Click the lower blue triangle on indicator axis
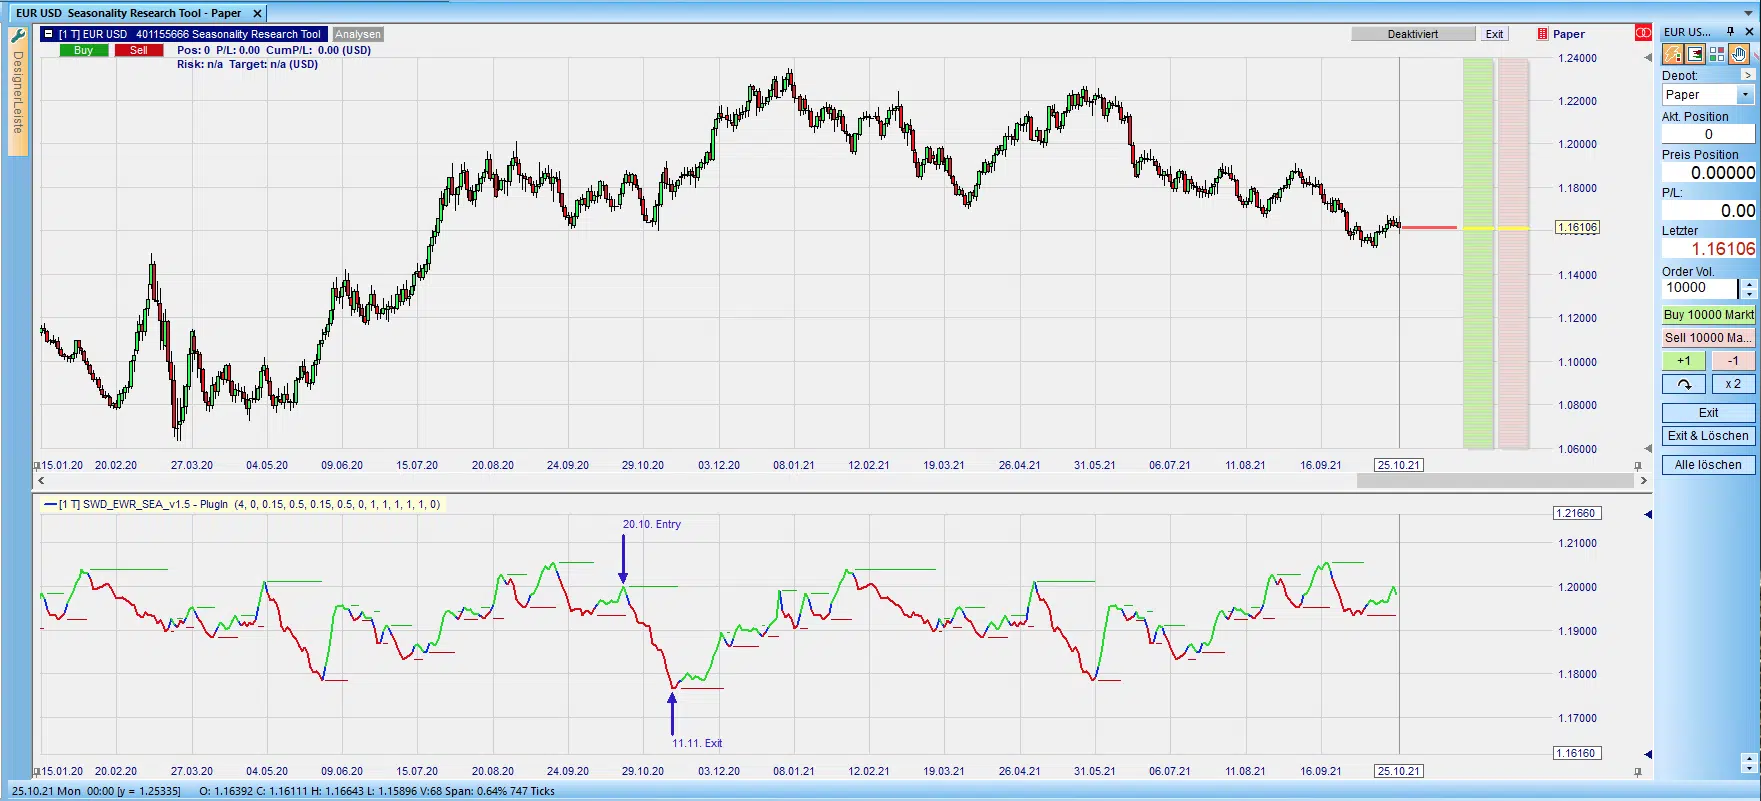The height and width of the screenshot is (801, 1761). point(1648,754)
